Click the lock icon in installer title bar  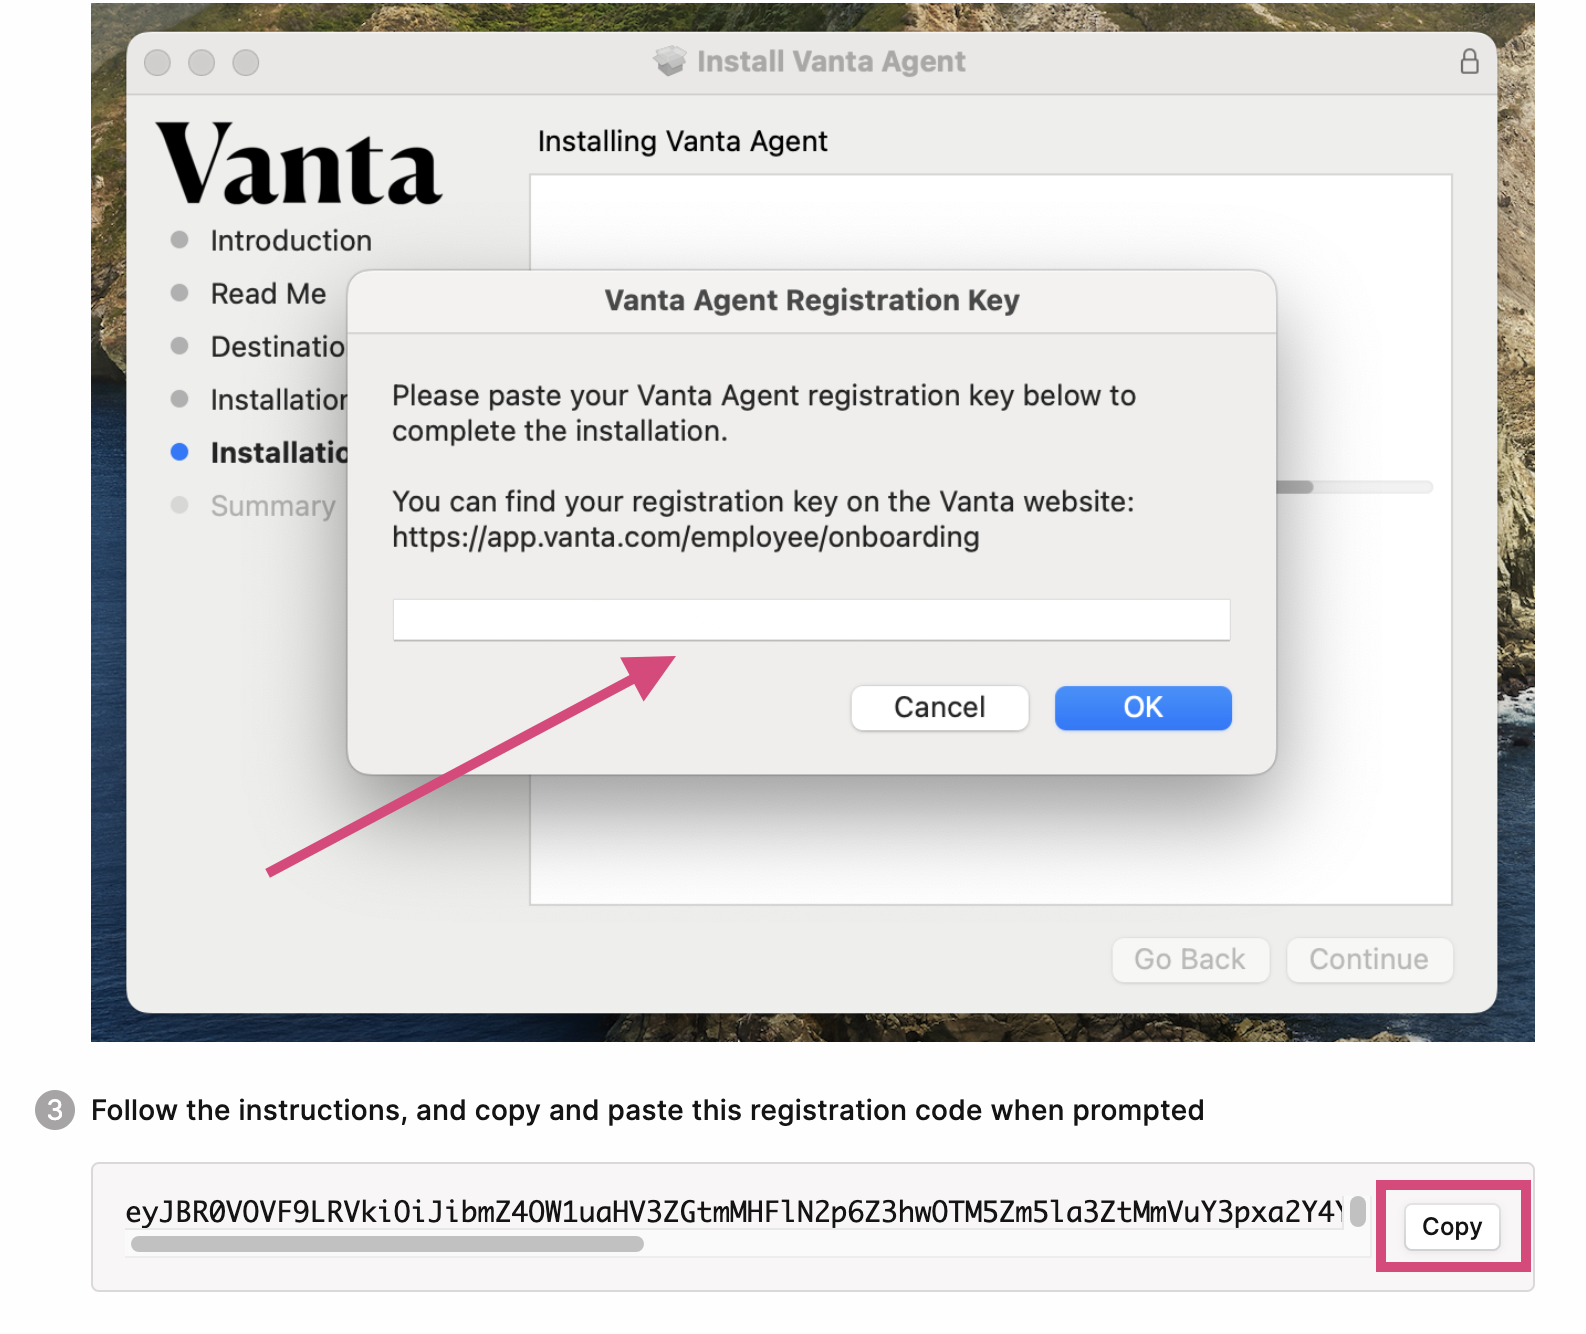1469,62
